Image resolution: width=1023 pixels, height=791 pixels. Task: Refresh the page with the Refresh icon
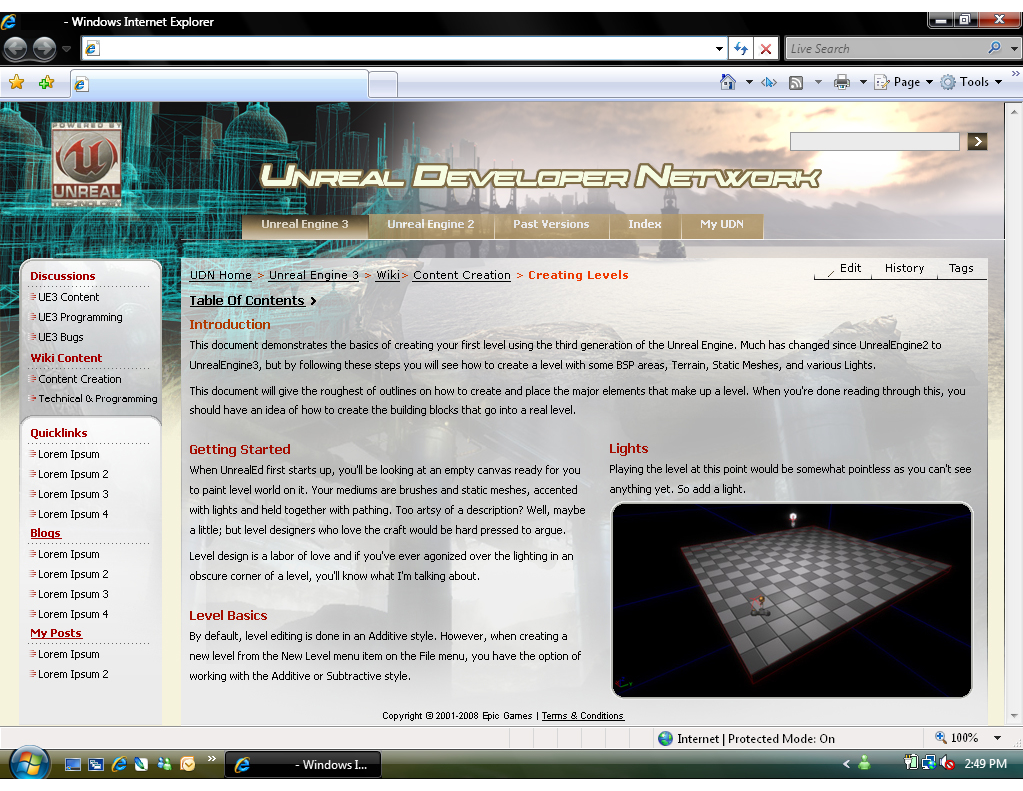point(741,48)
